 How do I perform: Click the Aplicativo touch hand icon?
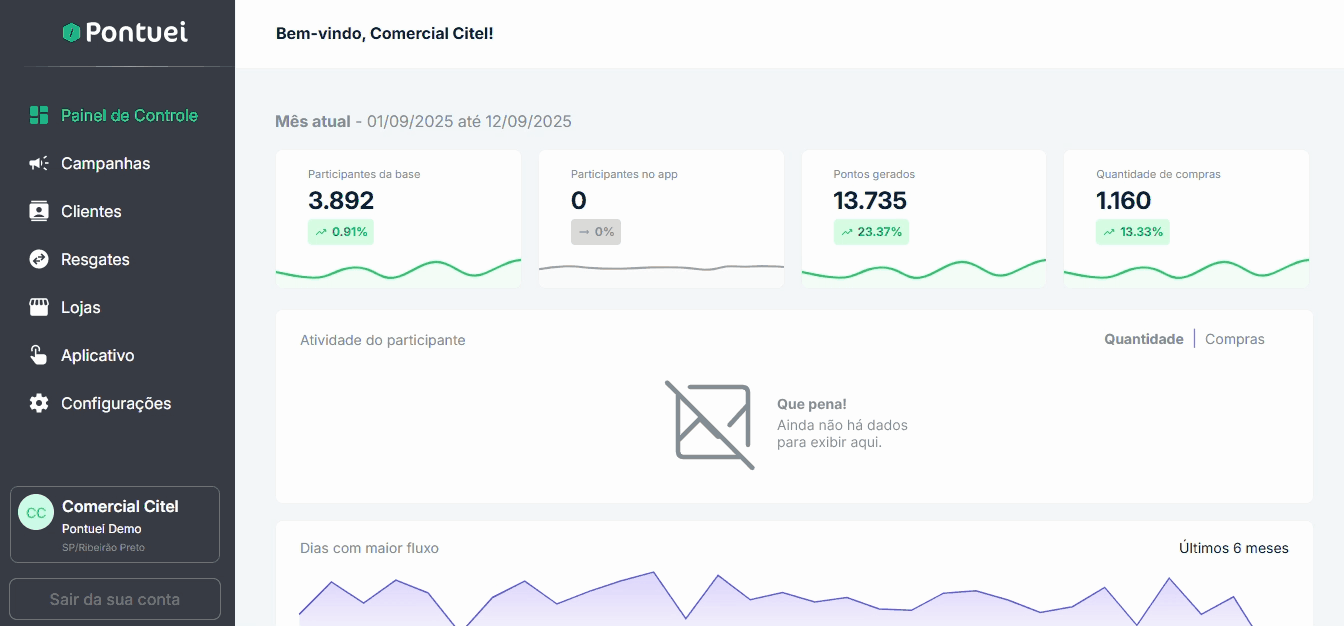pos(39,355)
